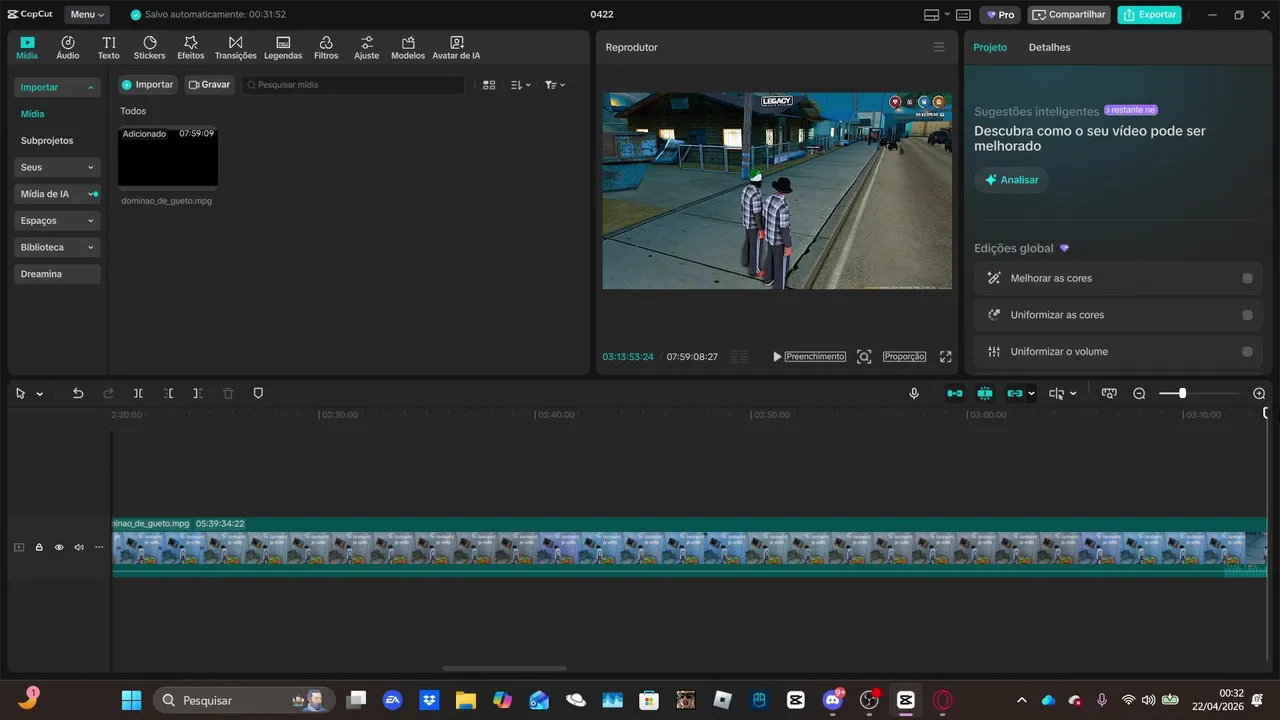
Task: Open the selection tool dropdown arrow
Action: pos(40,394)
